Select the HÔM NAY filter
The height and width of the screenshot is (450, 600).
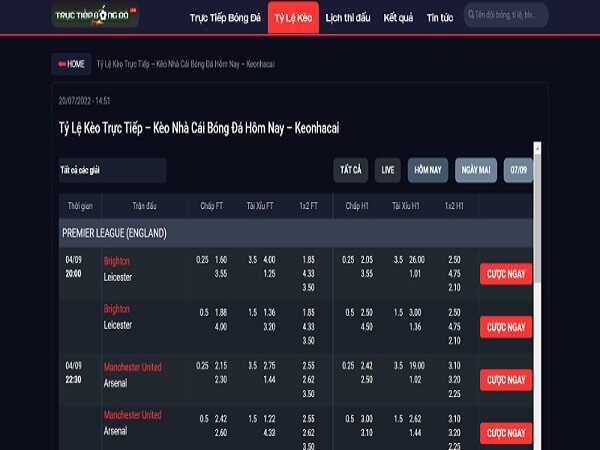pyautogui.click(x=428, y=170)
